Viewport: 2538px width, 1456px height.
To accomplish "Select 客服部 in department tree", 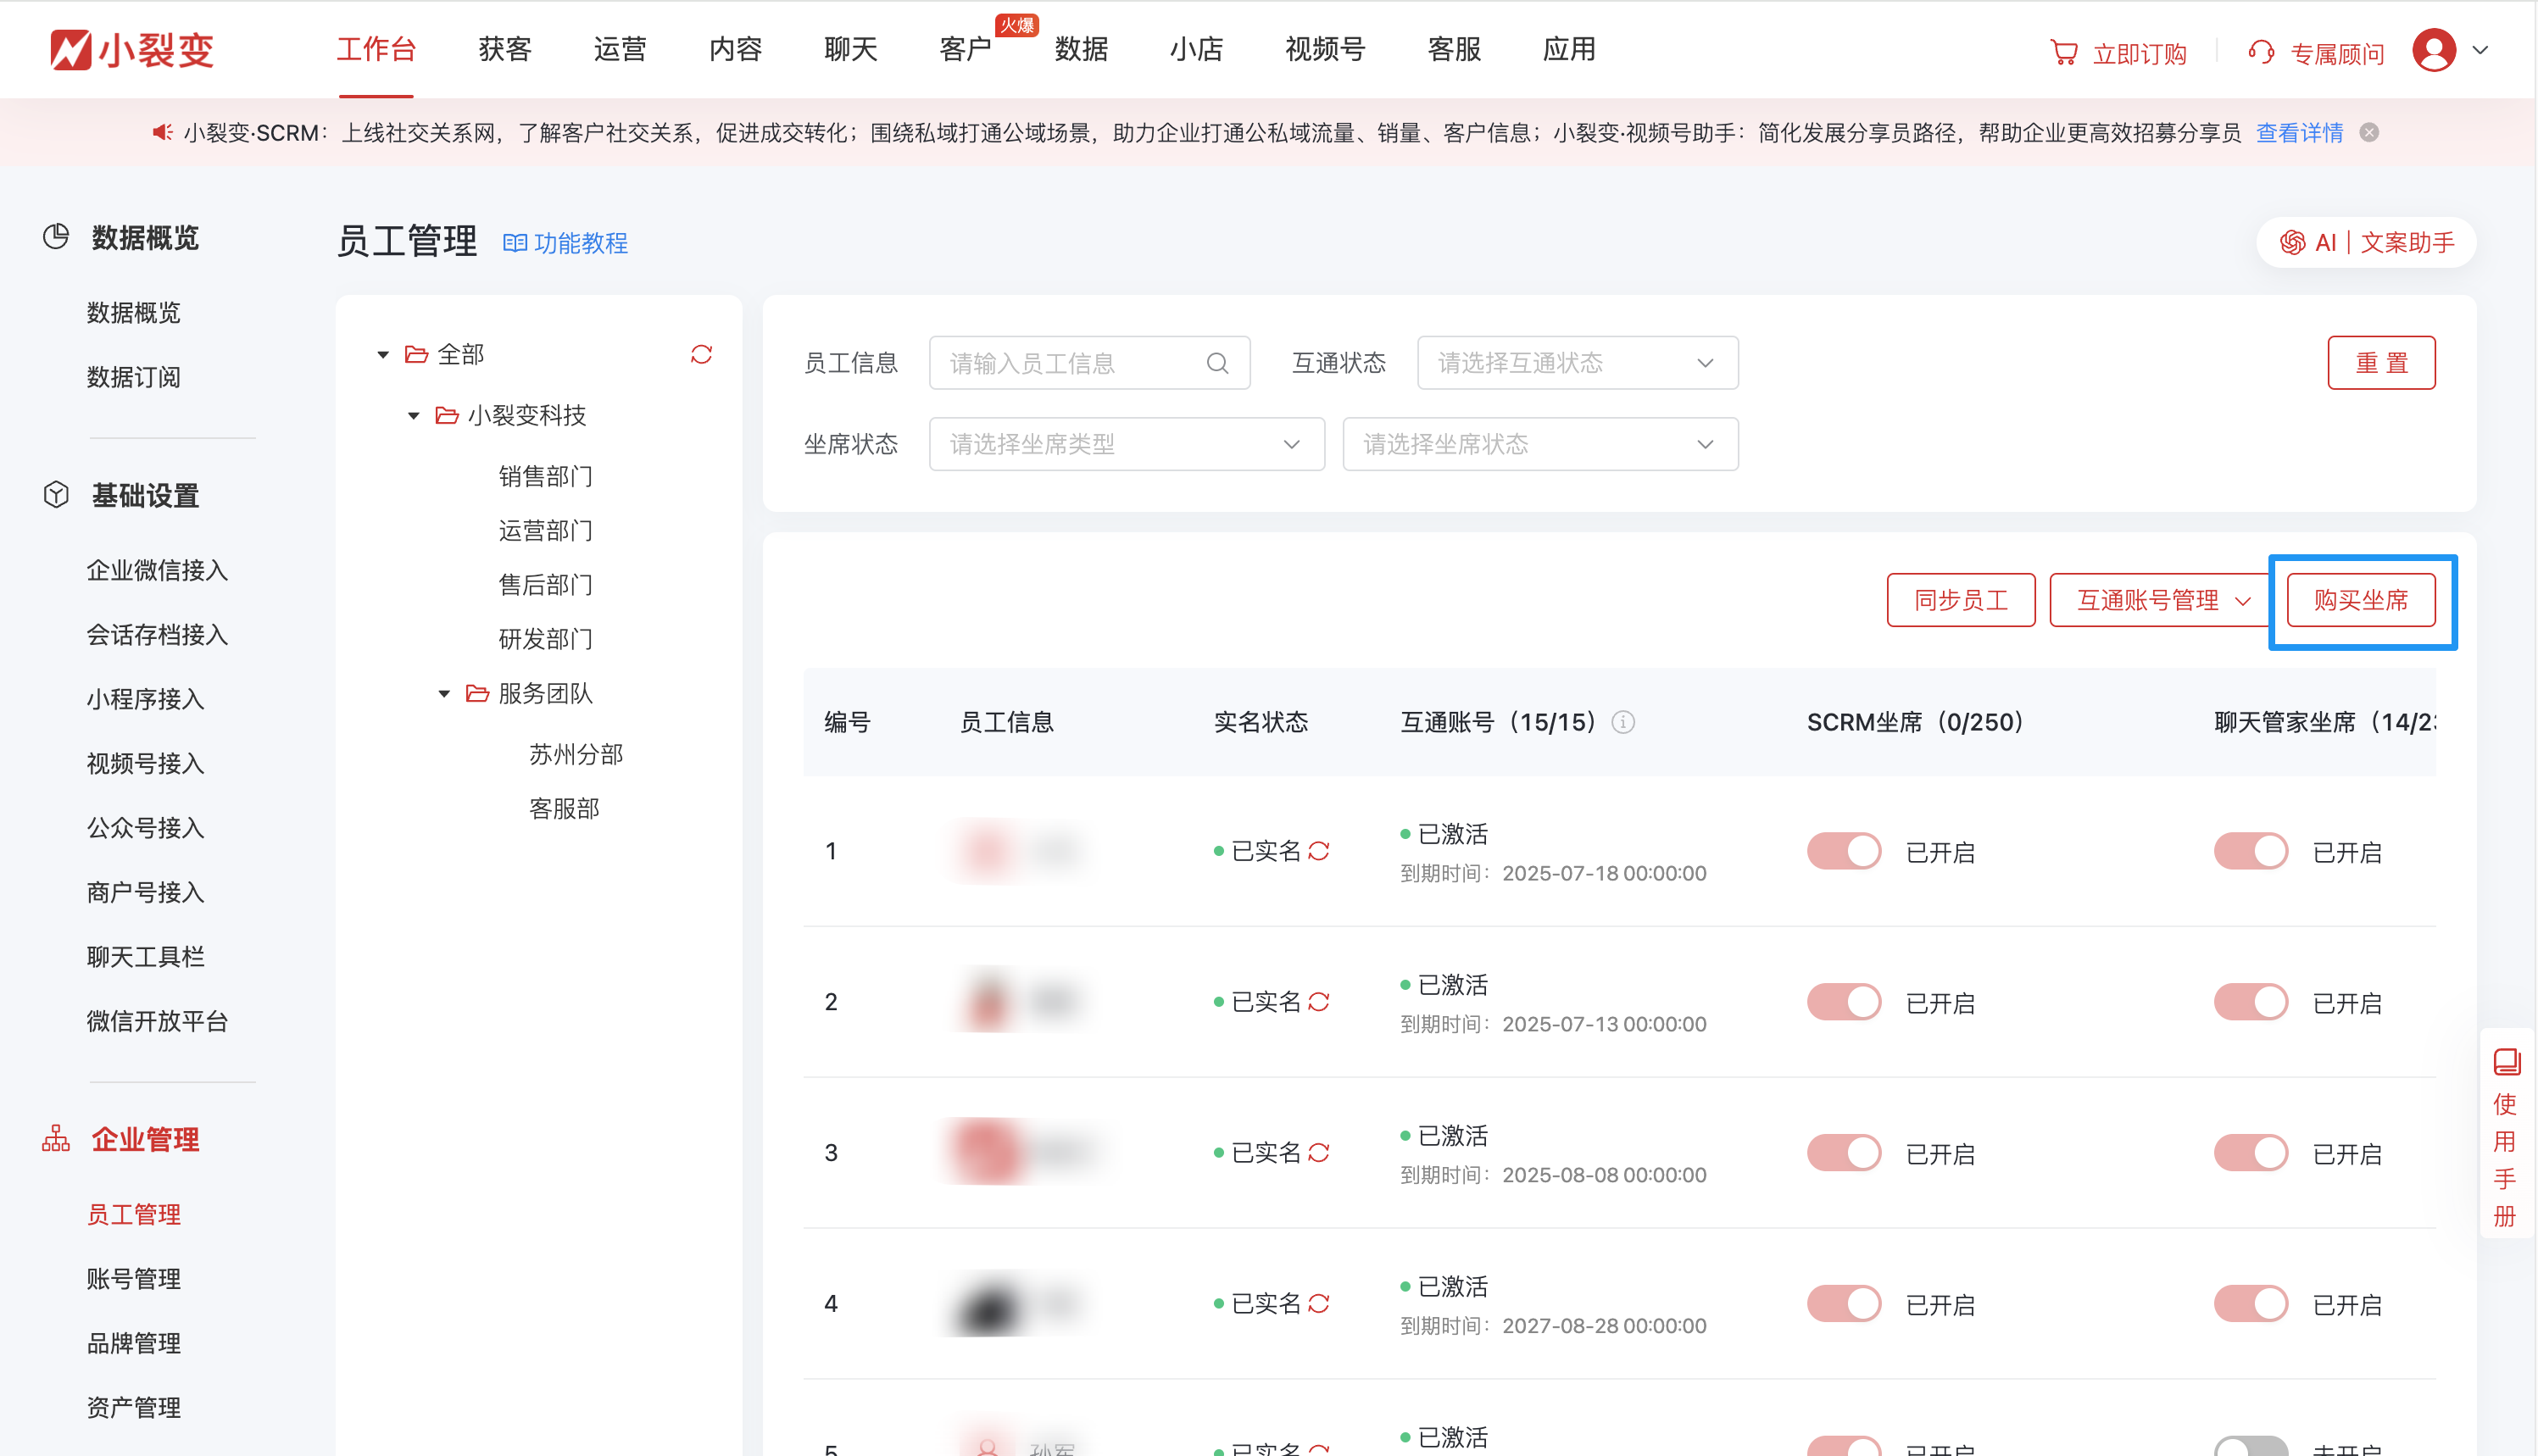I will [564, 808].
